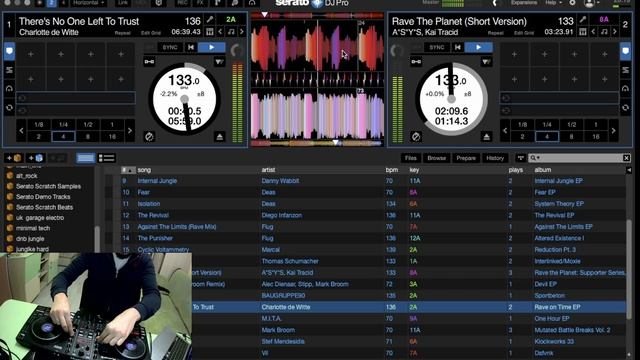Viewport: 640px width, 360px height.
Task: Eject track from deck 1
Action: tap(220, 137)
